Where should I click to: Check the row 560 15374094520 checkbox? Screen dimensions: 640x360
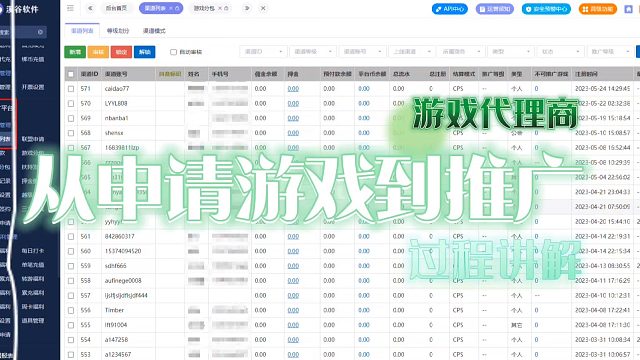click(71, 251)
